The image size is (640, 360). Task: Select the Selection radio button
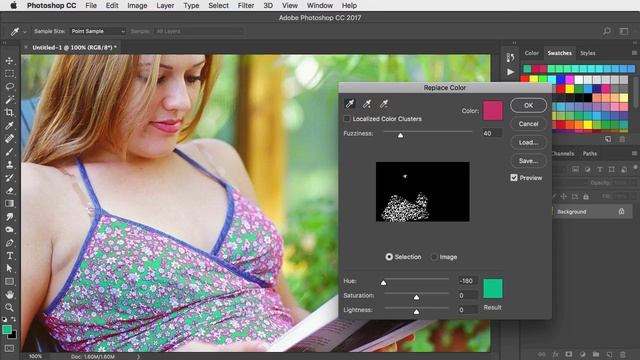pyautogui.click(x=389, y=257)
